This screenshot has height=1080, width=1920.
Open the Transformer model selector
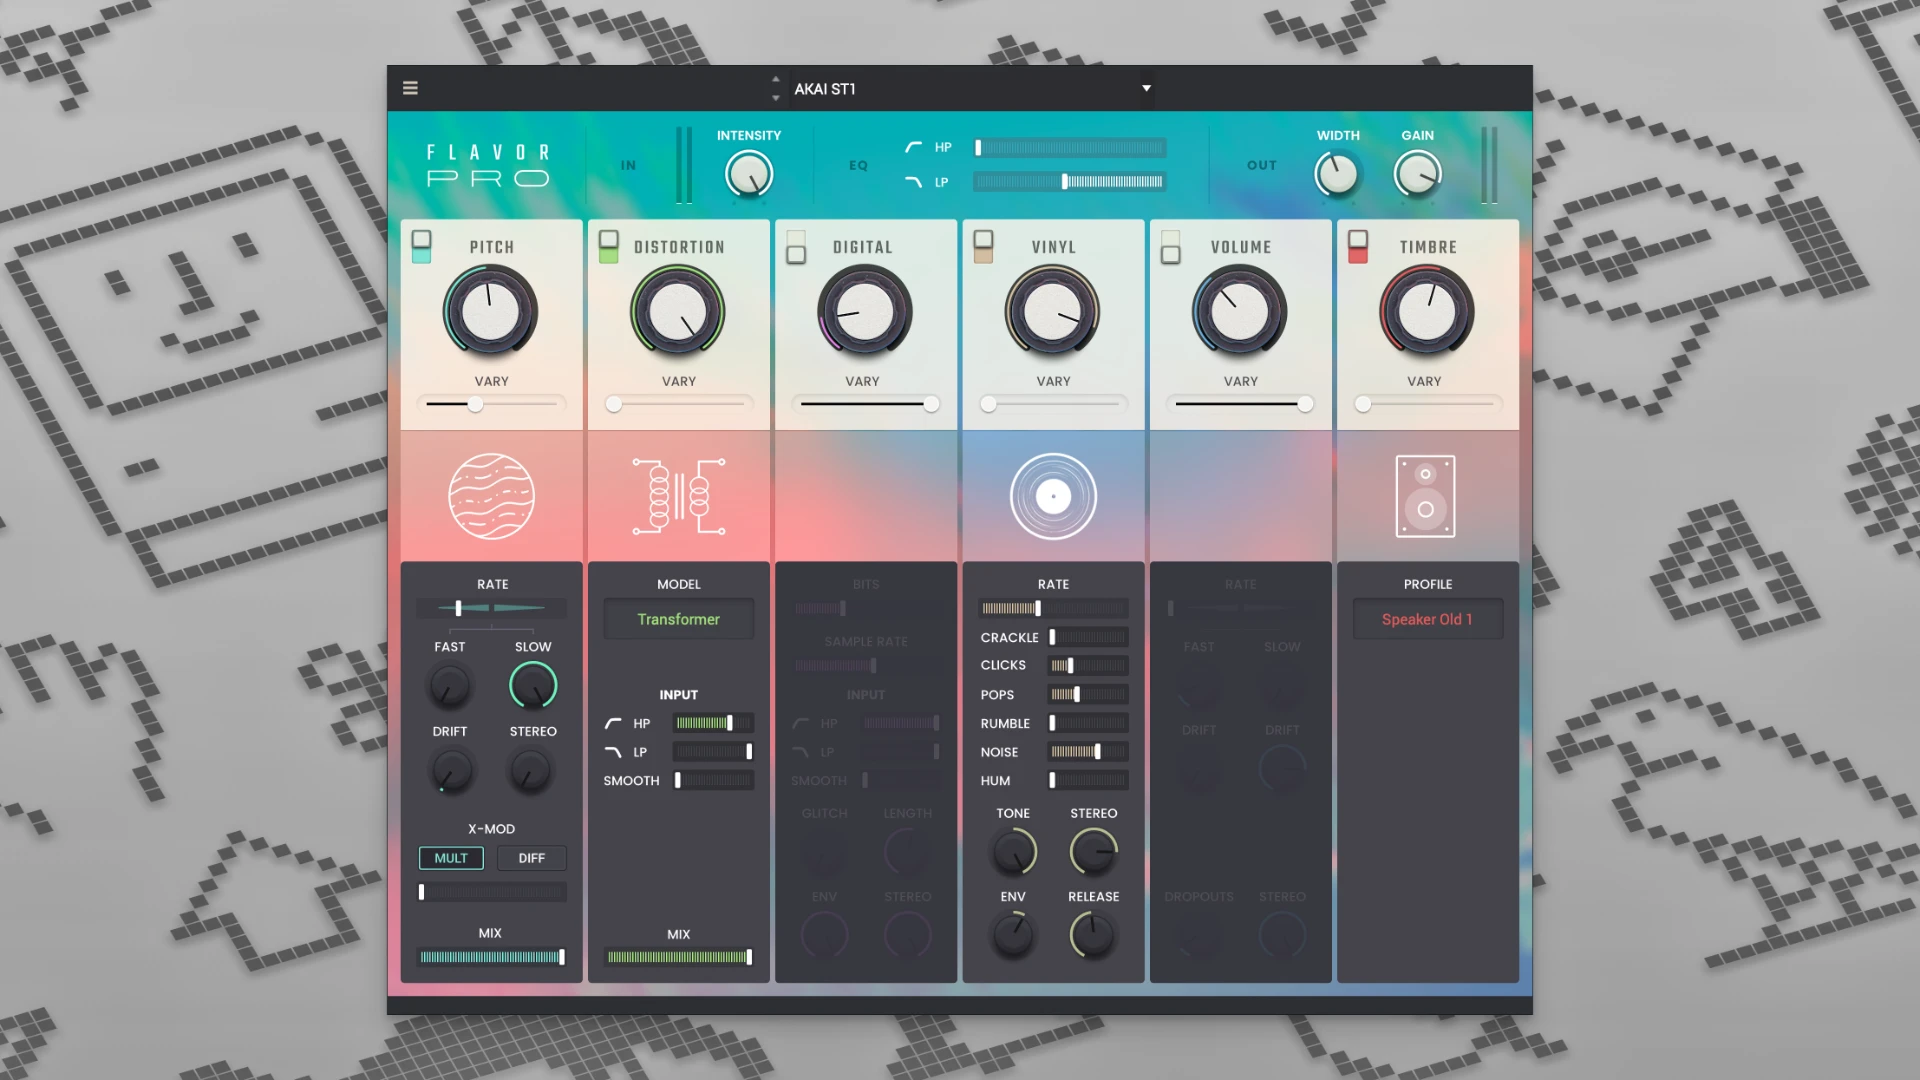(678, 618)
